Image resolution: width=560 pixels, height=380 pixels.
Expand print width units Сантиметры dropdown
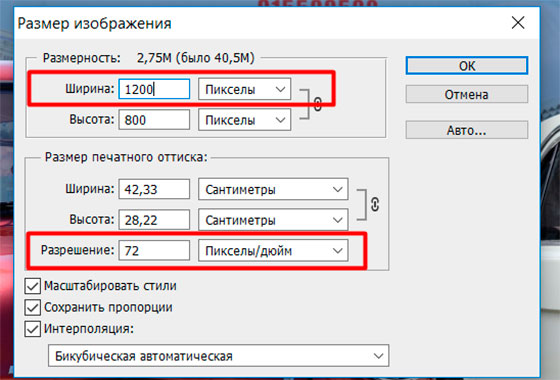(x=273, y=189)
